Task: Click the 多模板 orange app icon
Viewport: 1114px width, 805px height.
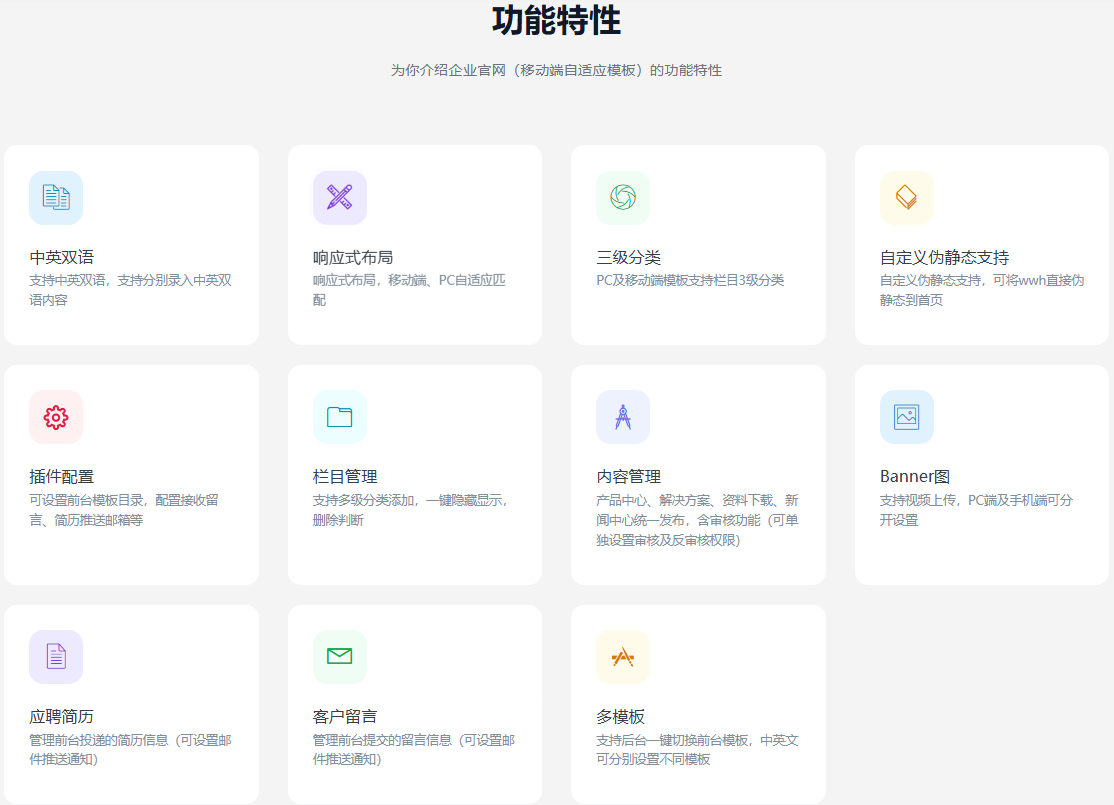Action: (623, 657)
